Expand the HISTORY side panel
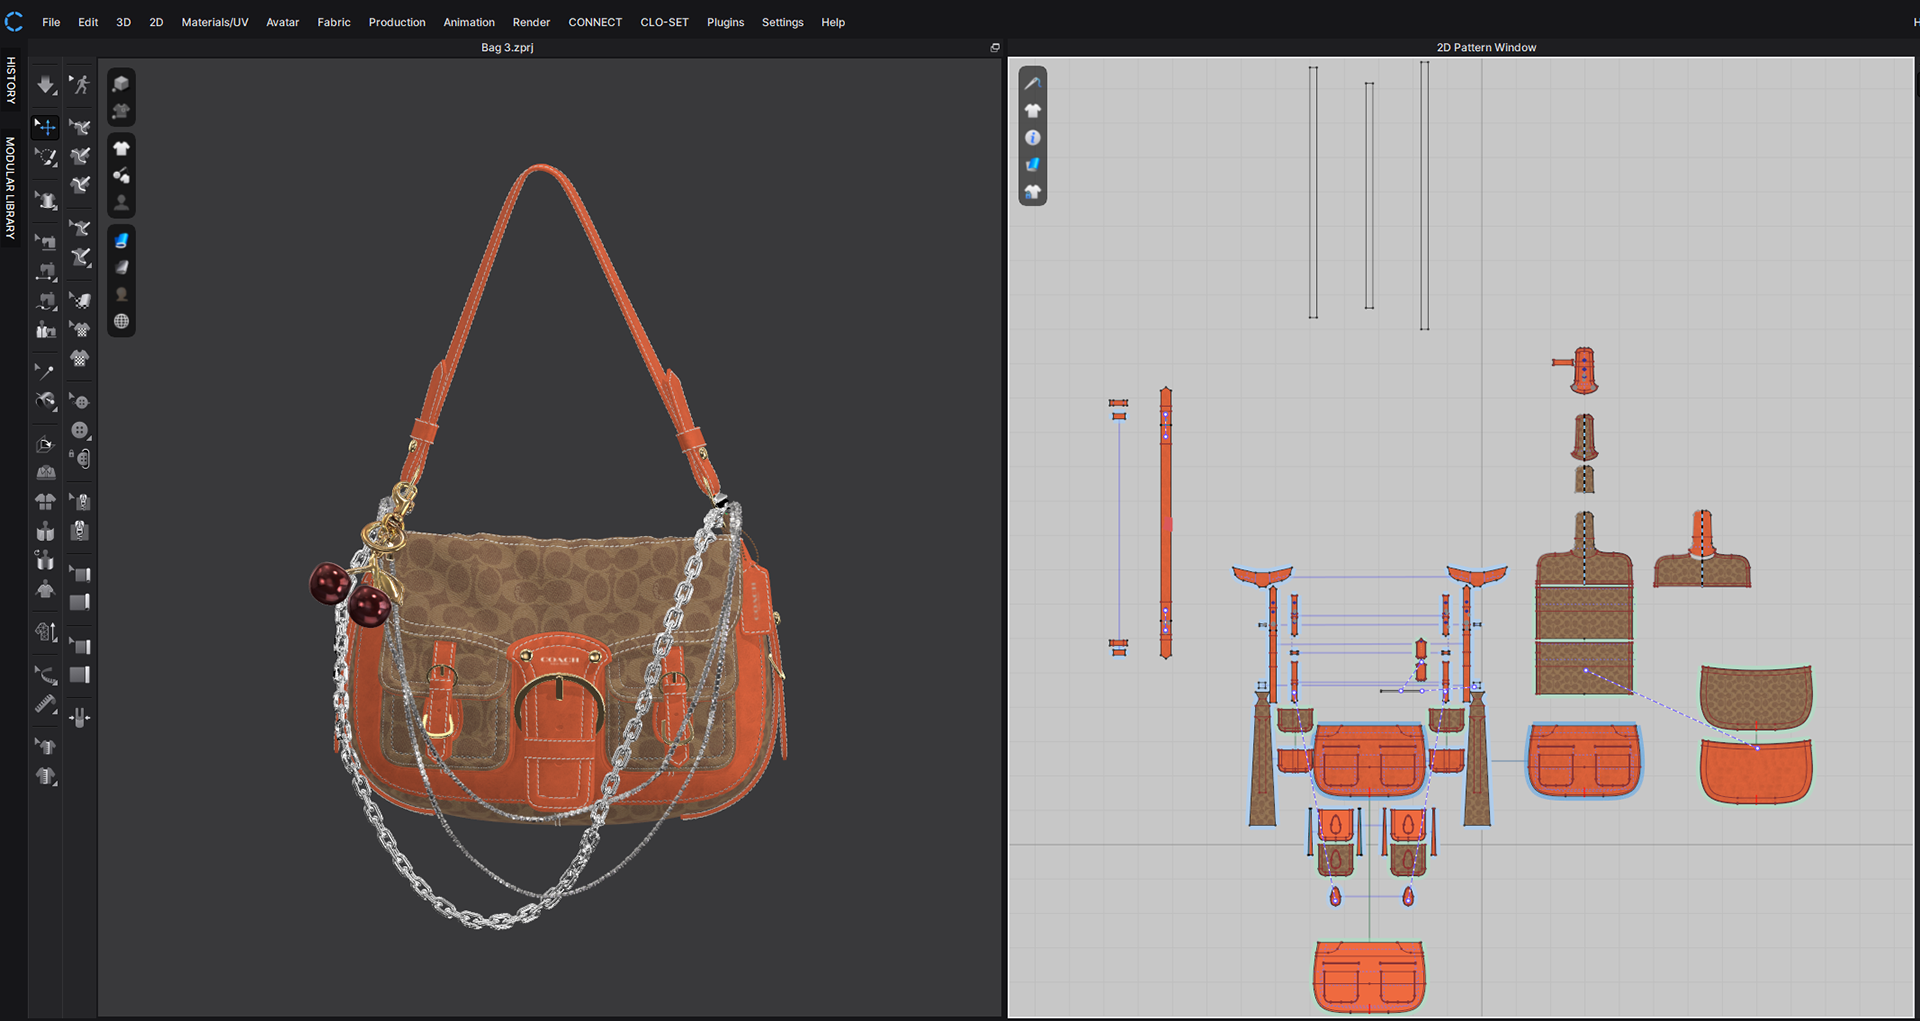The image size is (1920, 1021). coord(11,80)
